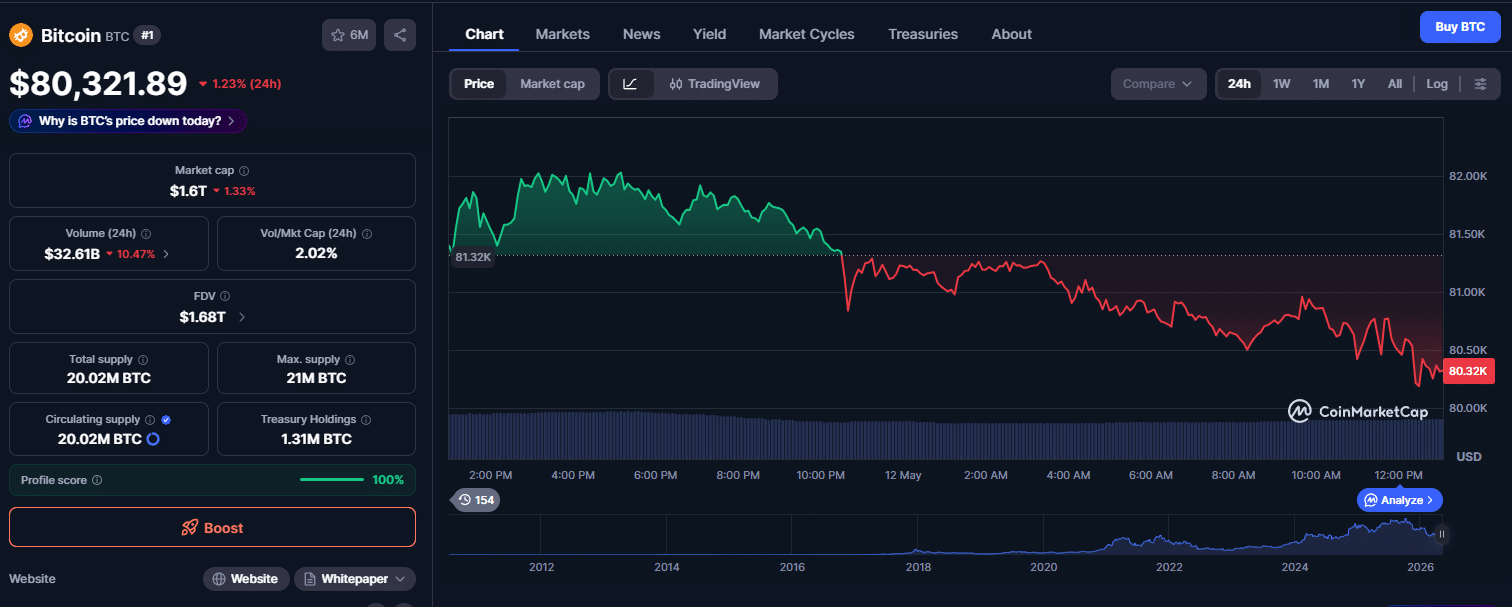Select Price chart mode
Screen dimensions: 1512x607
point(479,84)
